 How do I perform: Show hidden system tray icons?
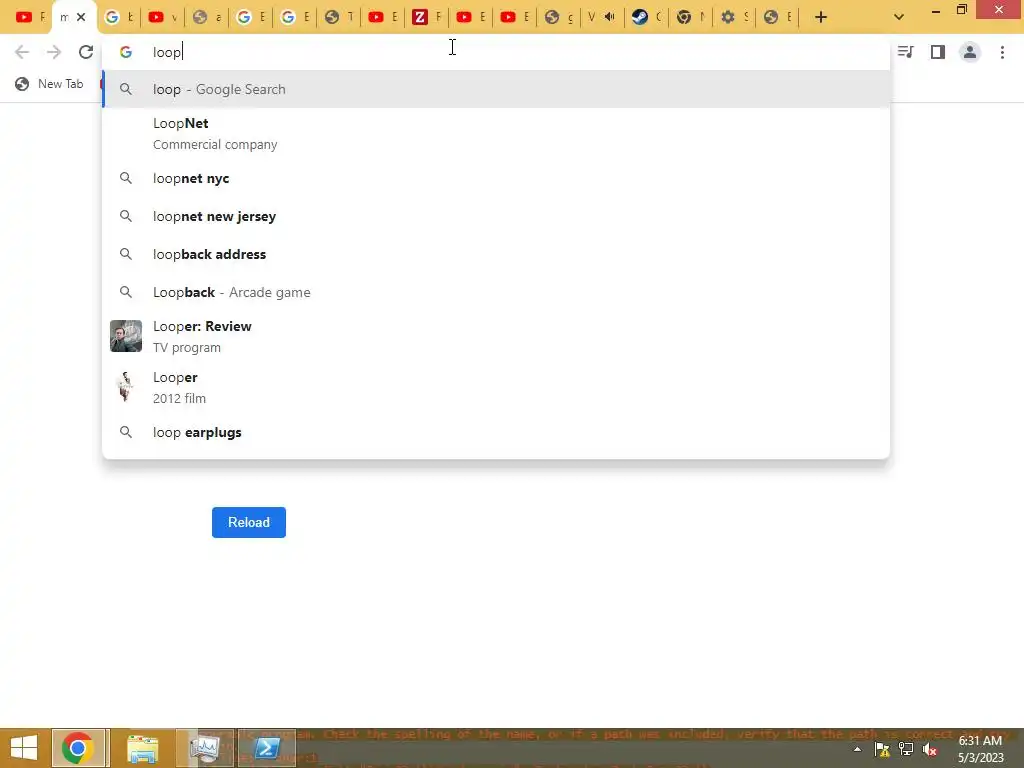(x=857, y=749)
